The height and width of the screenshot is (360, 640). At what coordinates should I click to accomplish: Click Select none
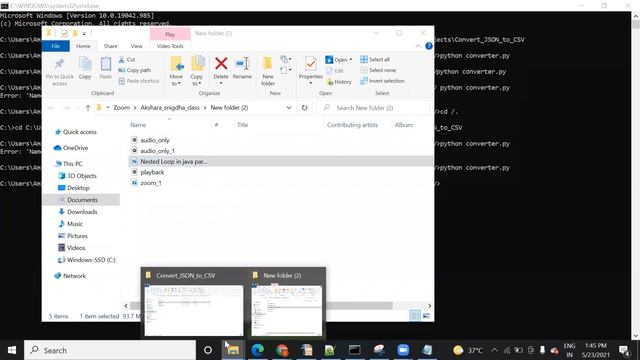click(x=378, y=70)
